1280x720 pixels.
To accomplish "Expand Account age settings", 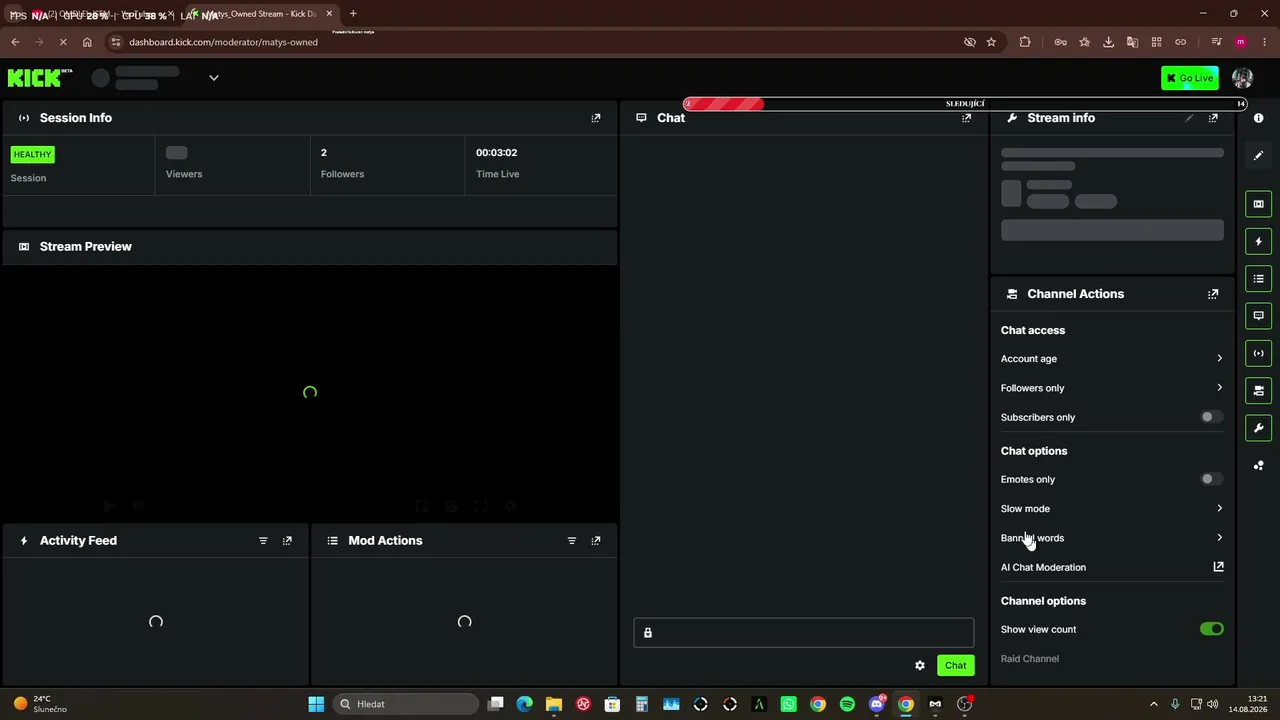I will 1112,359.
